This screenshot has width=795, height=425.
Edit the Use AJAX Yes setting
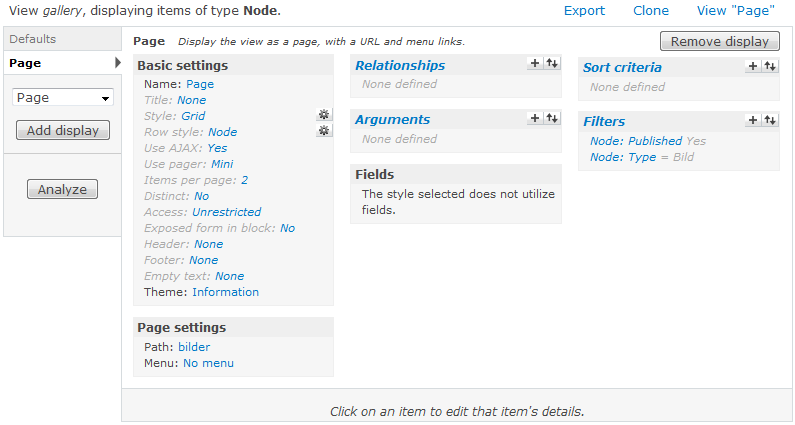pyautogui.click(x=217, y=148)
